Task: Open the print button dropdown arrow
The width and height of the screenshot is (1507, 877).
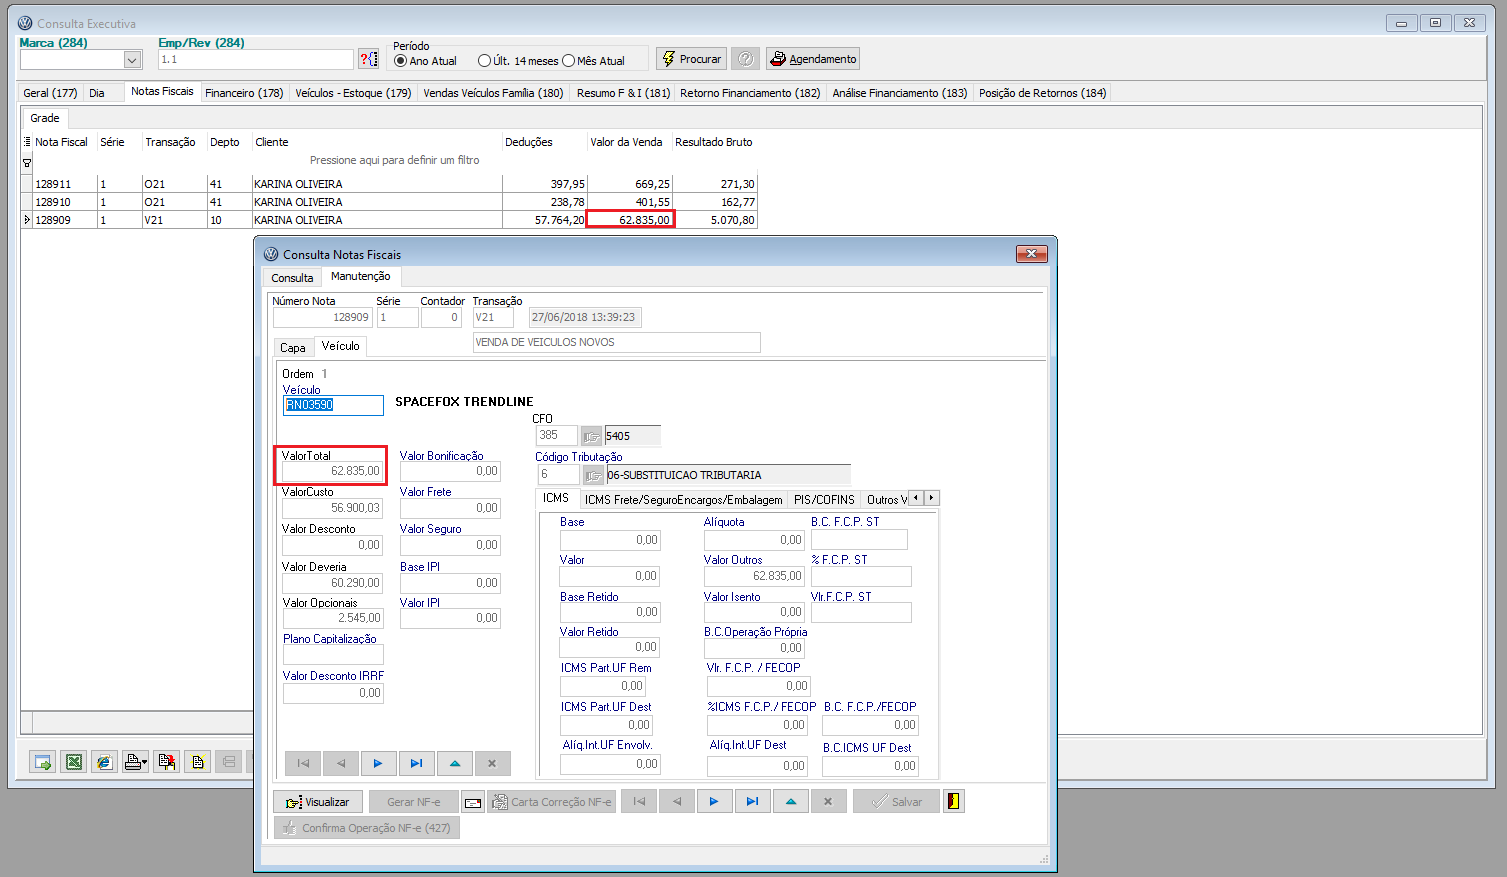Action: [x=145, y=763]
